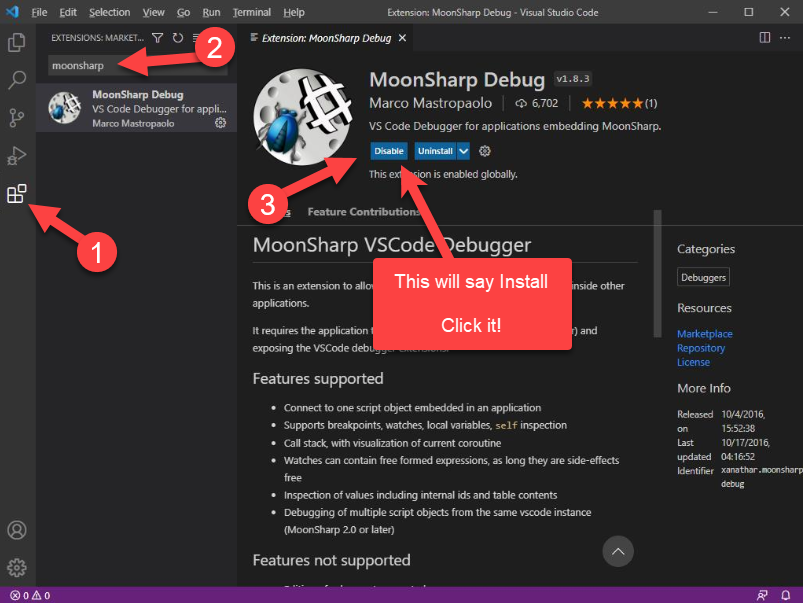Image resolution: width=803 pixels, height=603 pixels.
Task: Open the Marketplace resource link
Action: [x=704, y=334]
